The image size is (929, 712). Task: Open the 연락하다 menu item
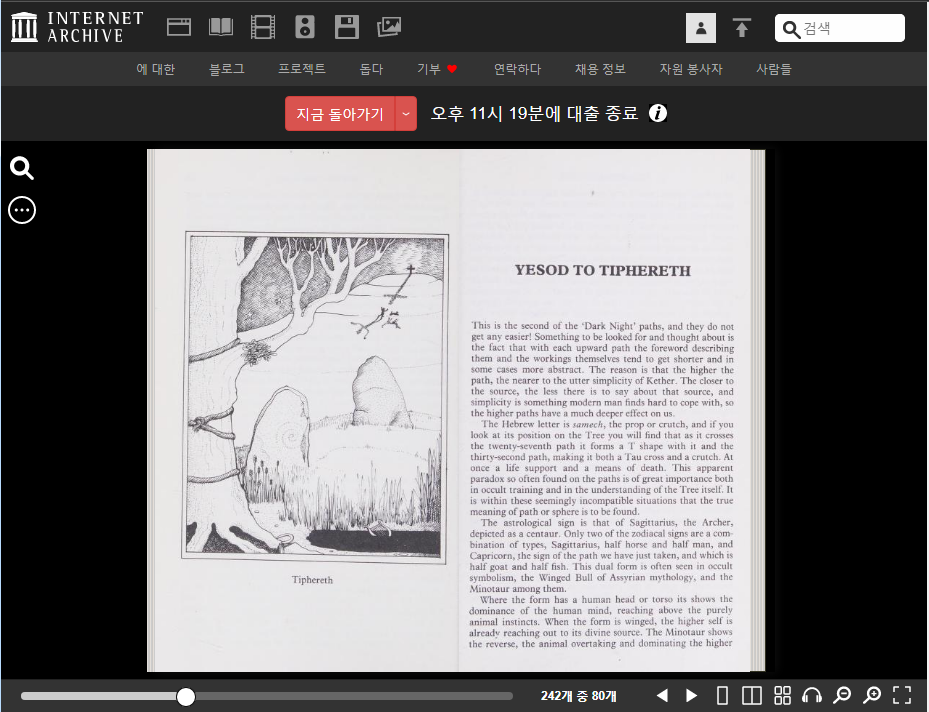[x=518, y=69]
